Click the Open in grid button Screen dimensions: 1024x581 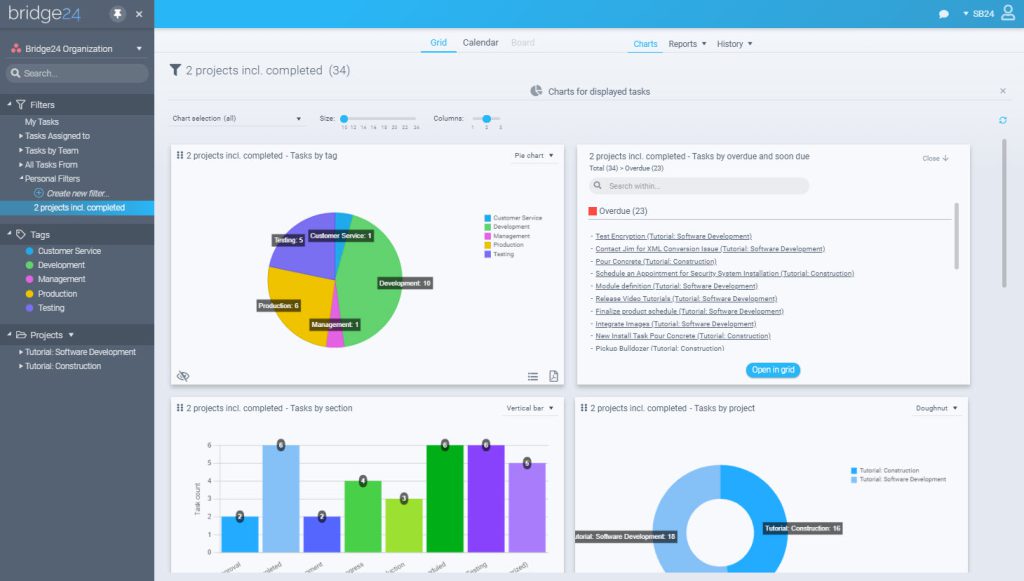point(773,370)
